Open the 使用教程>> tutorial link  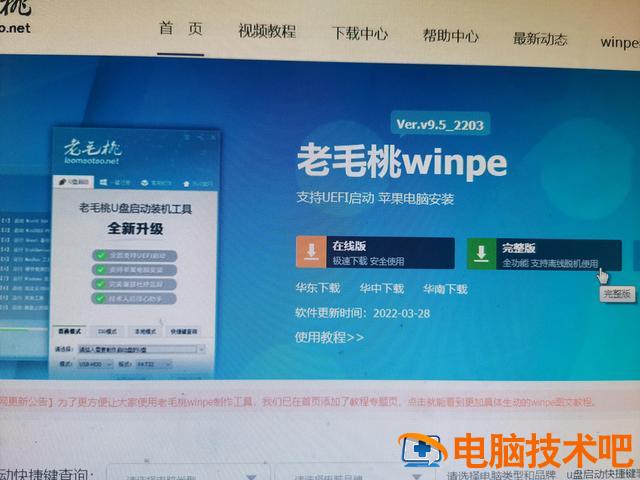329,337
